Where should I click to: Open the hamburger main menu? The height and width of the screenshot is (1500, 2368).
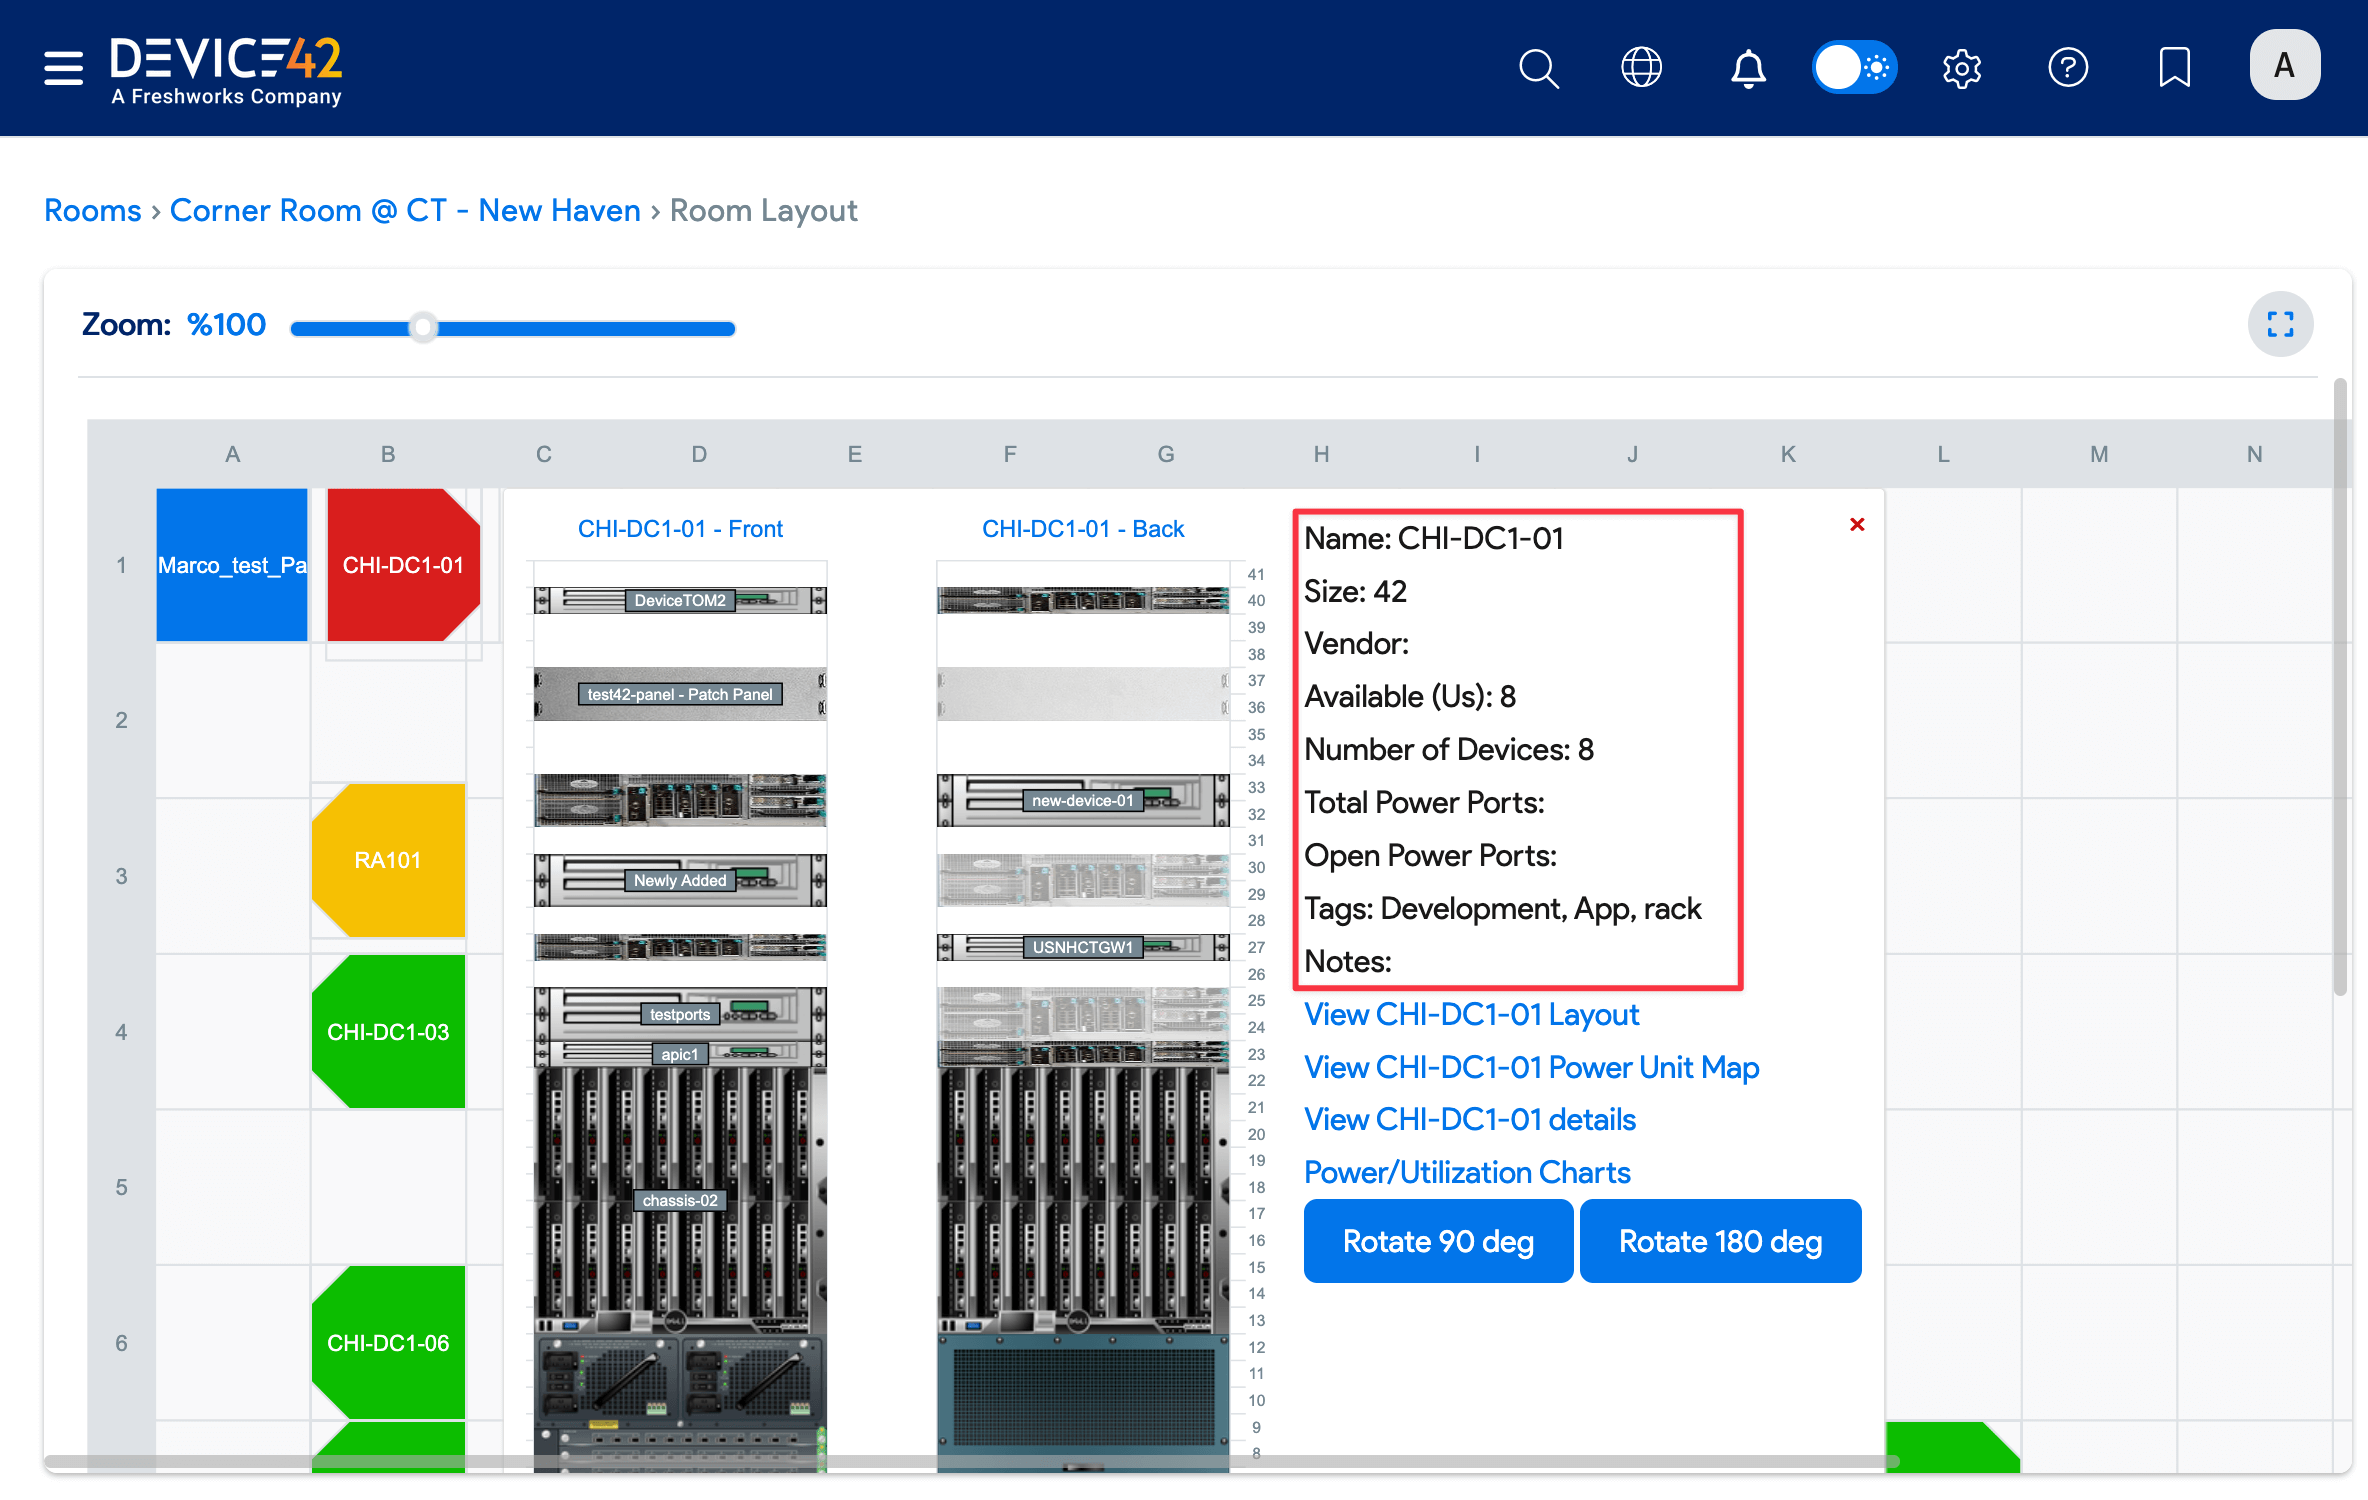[x=63, y=68]
